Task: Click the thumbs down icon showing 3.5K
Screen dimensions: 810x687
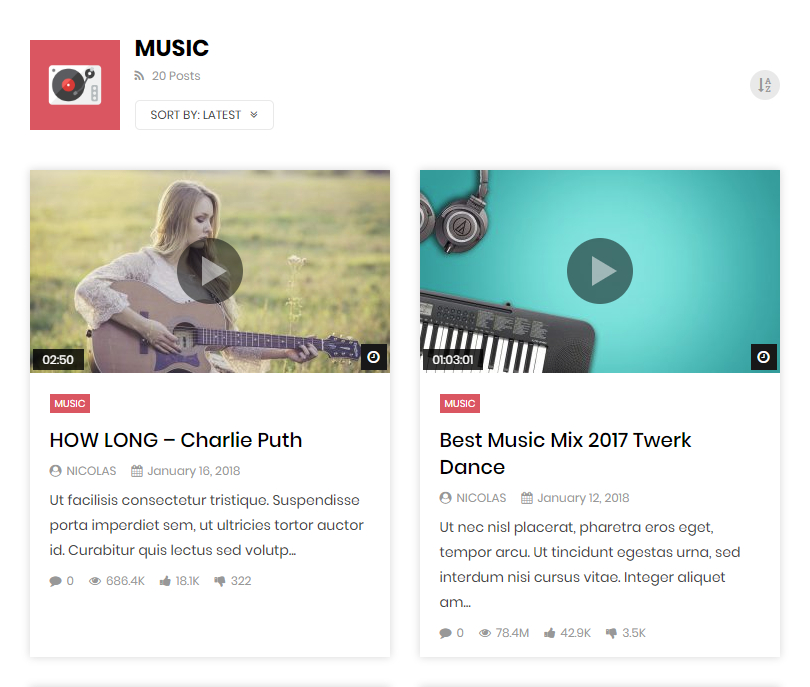Action: [x=611, y=633]
